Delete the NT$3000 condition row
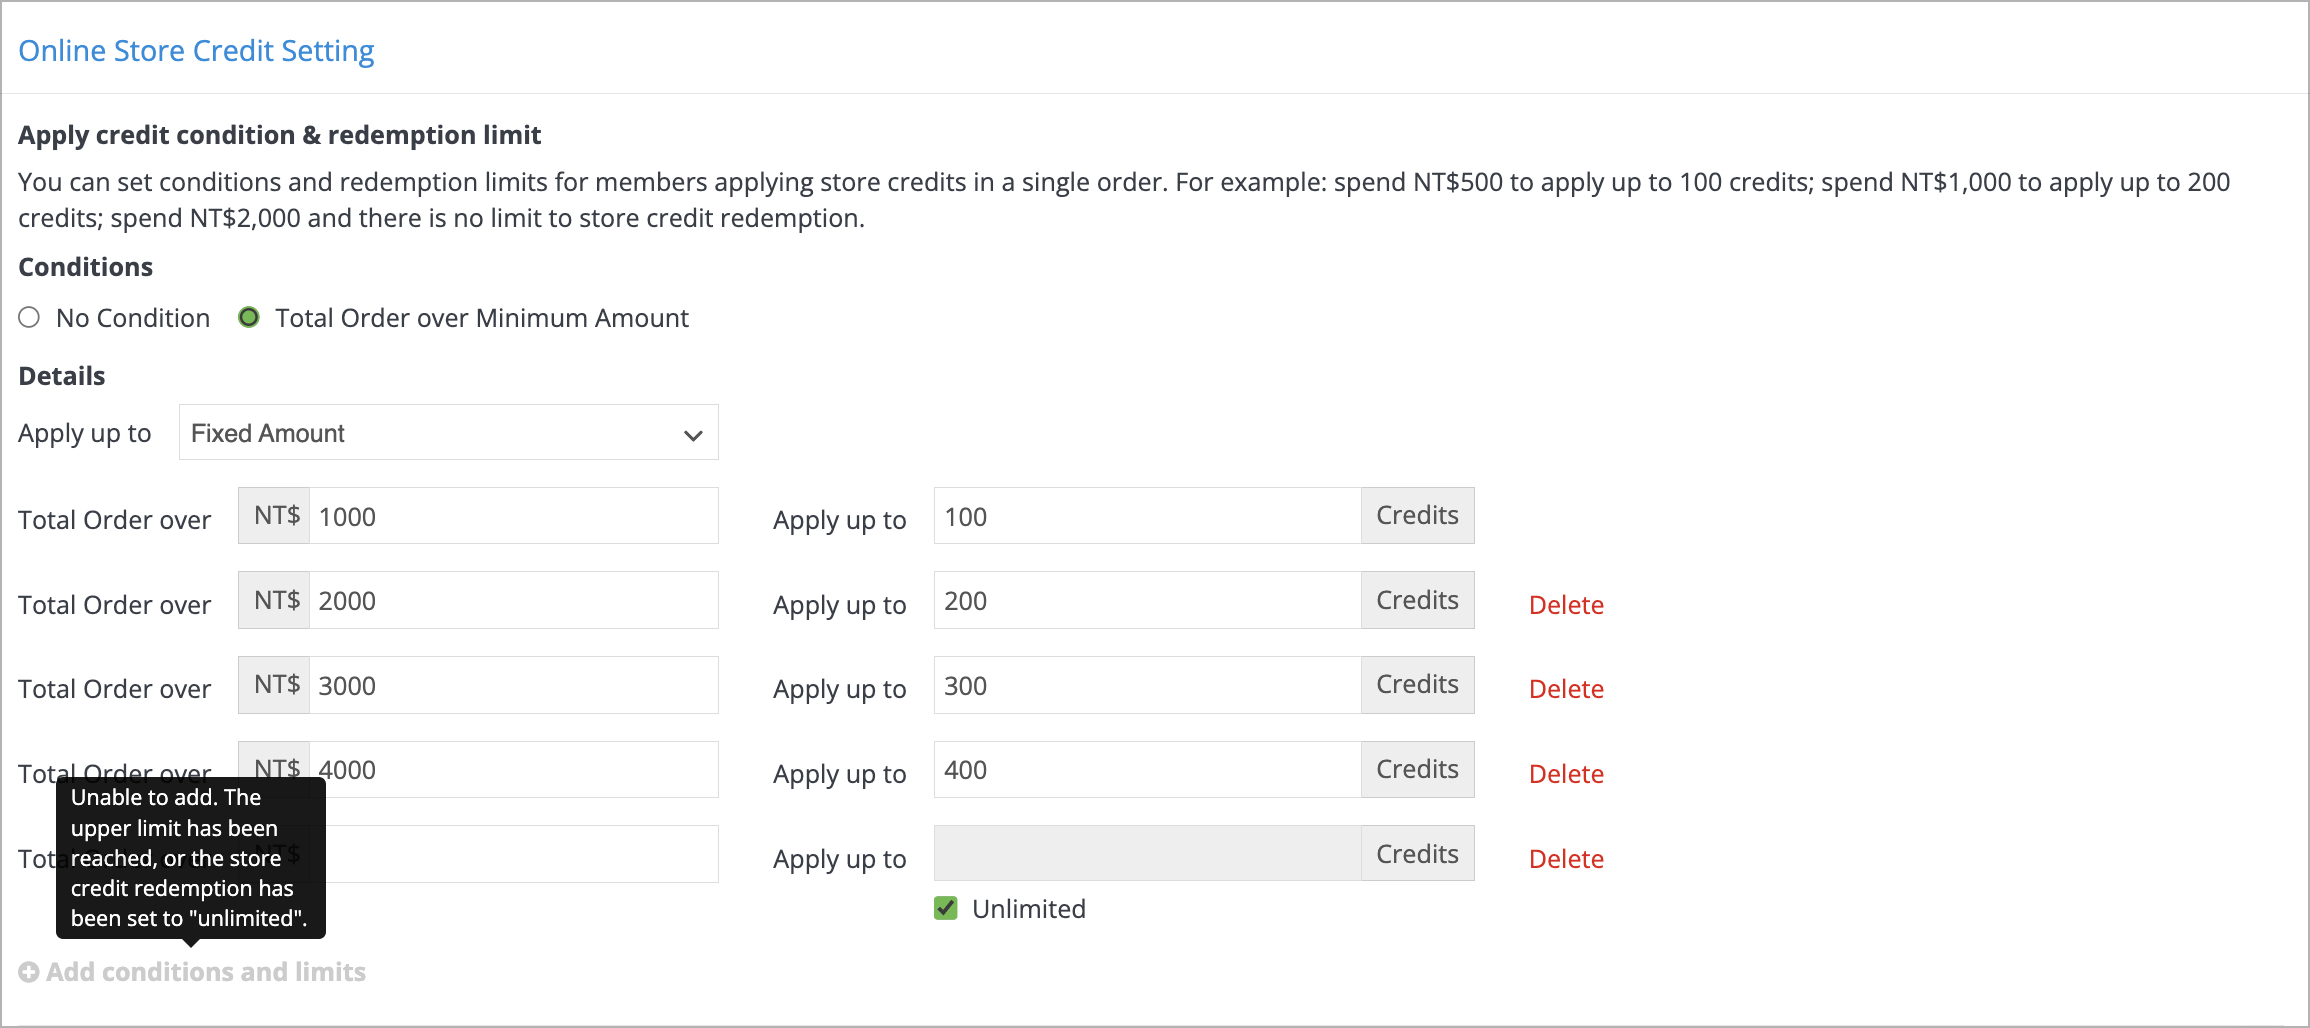The height and width of the screenshot is (1028, 2310). point(1566,689)
